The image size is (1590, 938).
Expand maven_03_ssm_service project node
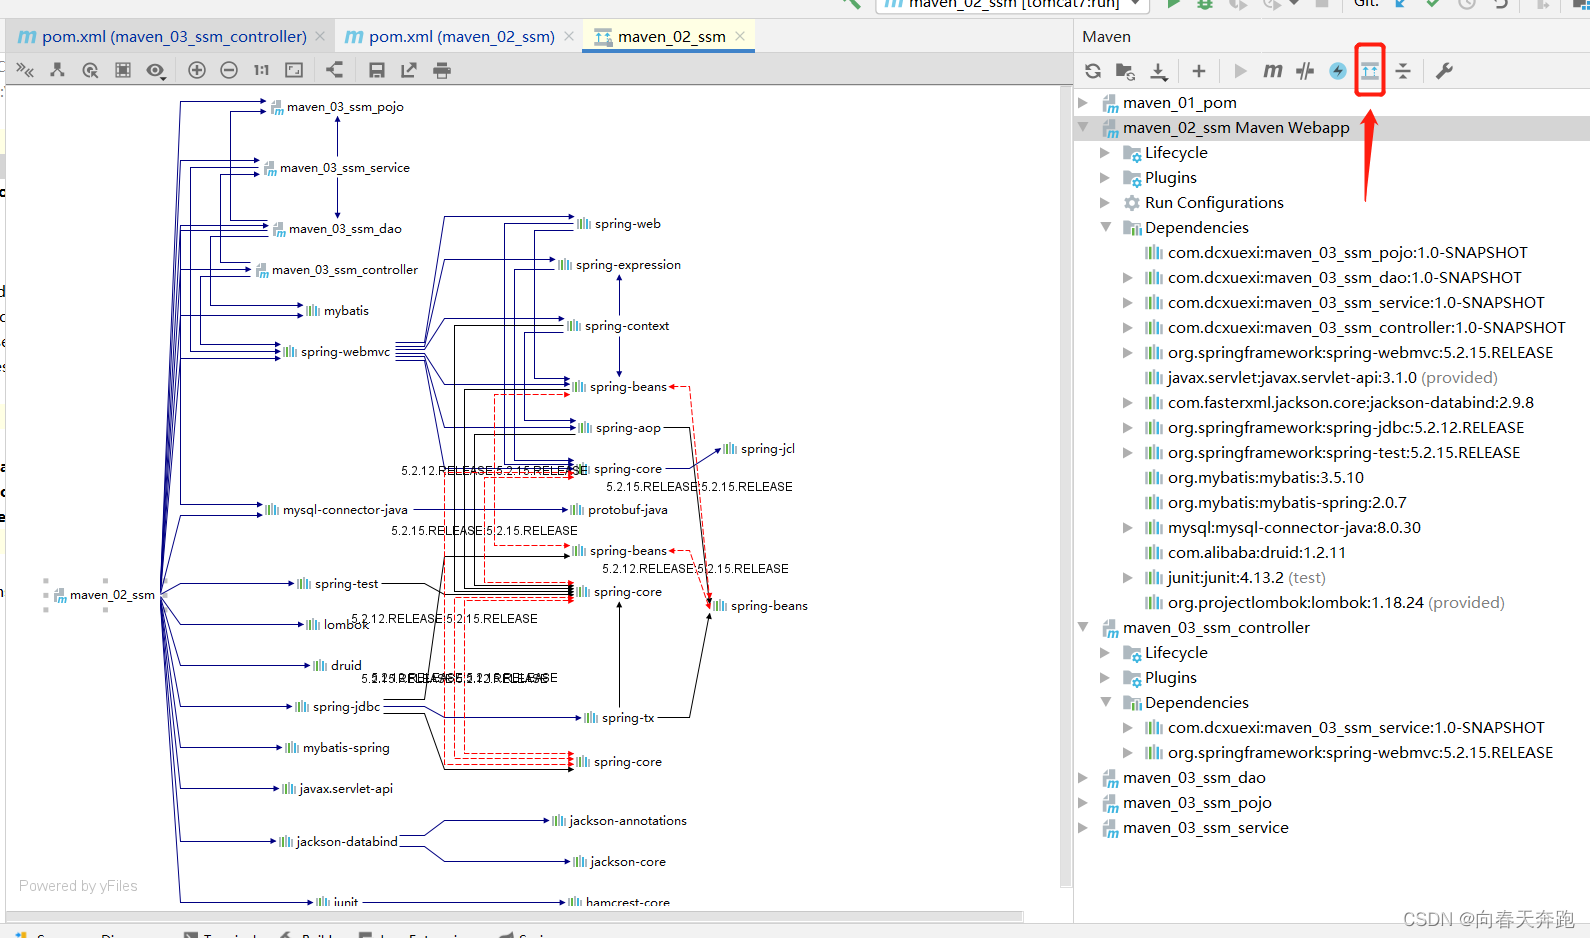tap(1083, 828)
